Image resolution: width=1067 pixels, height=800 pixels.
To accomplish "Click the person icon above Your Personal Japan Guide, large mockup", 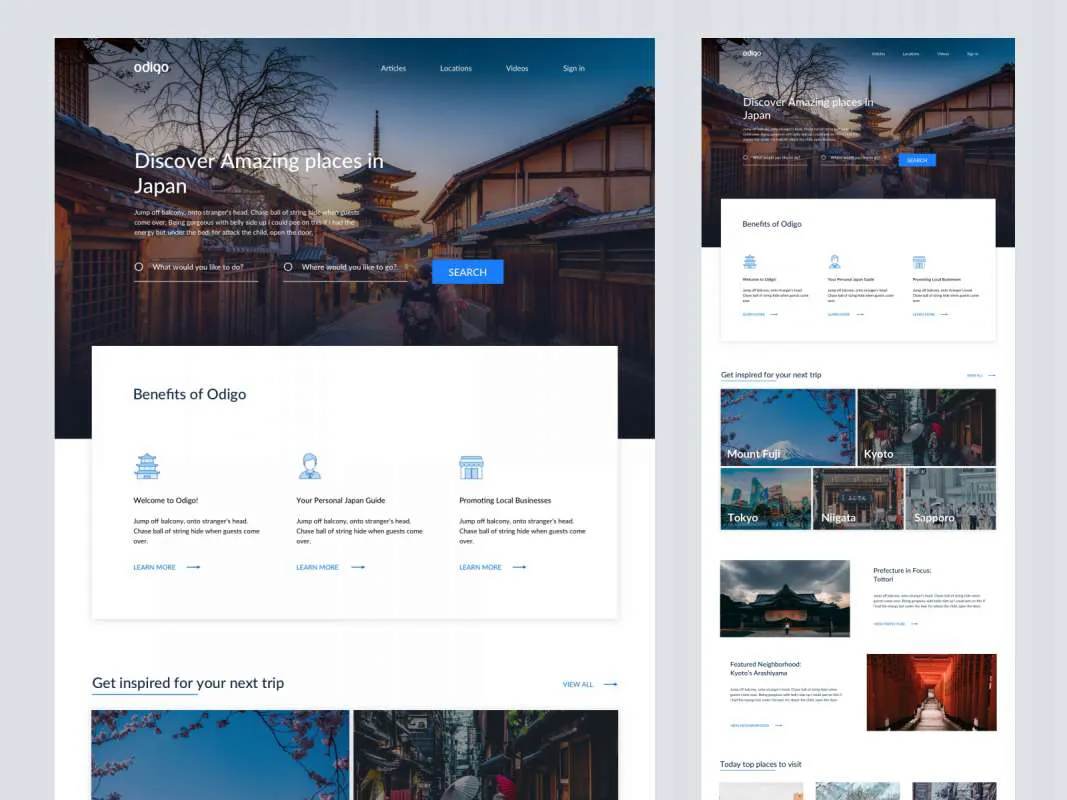I will (309, 466).
